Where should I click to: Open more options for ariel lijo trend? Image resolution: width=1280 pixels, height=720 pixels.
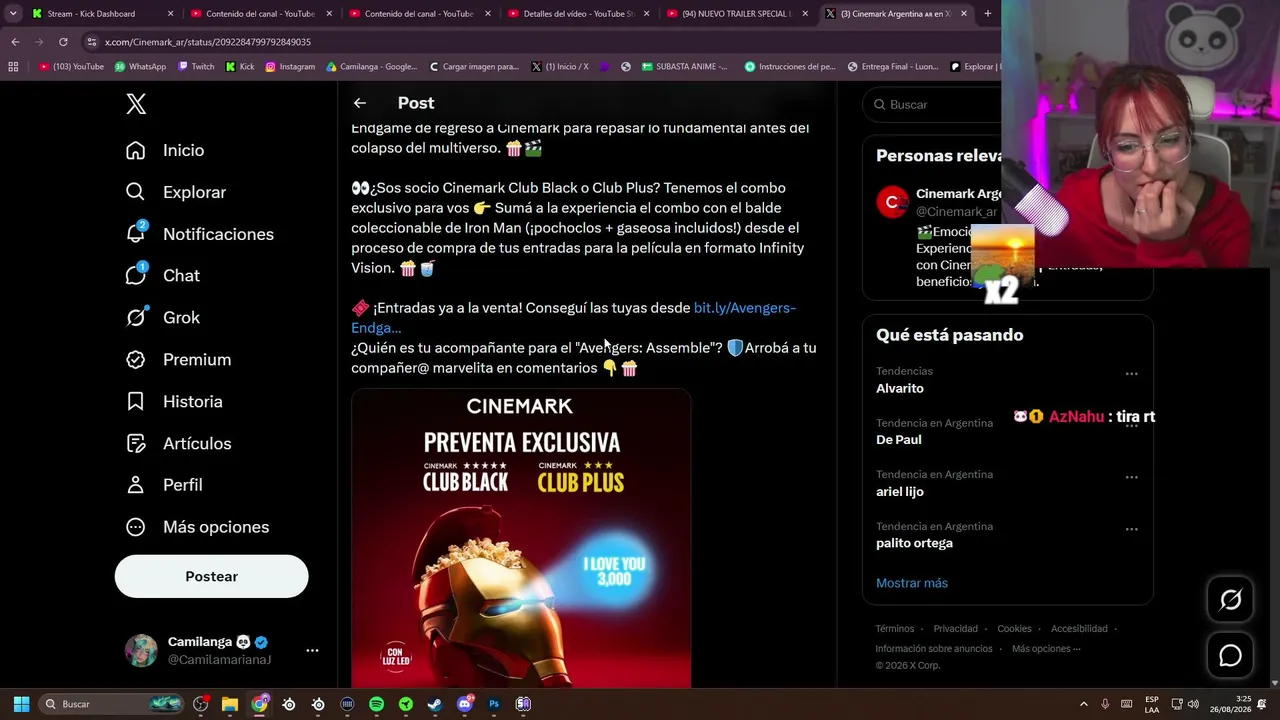point(1131,477)
